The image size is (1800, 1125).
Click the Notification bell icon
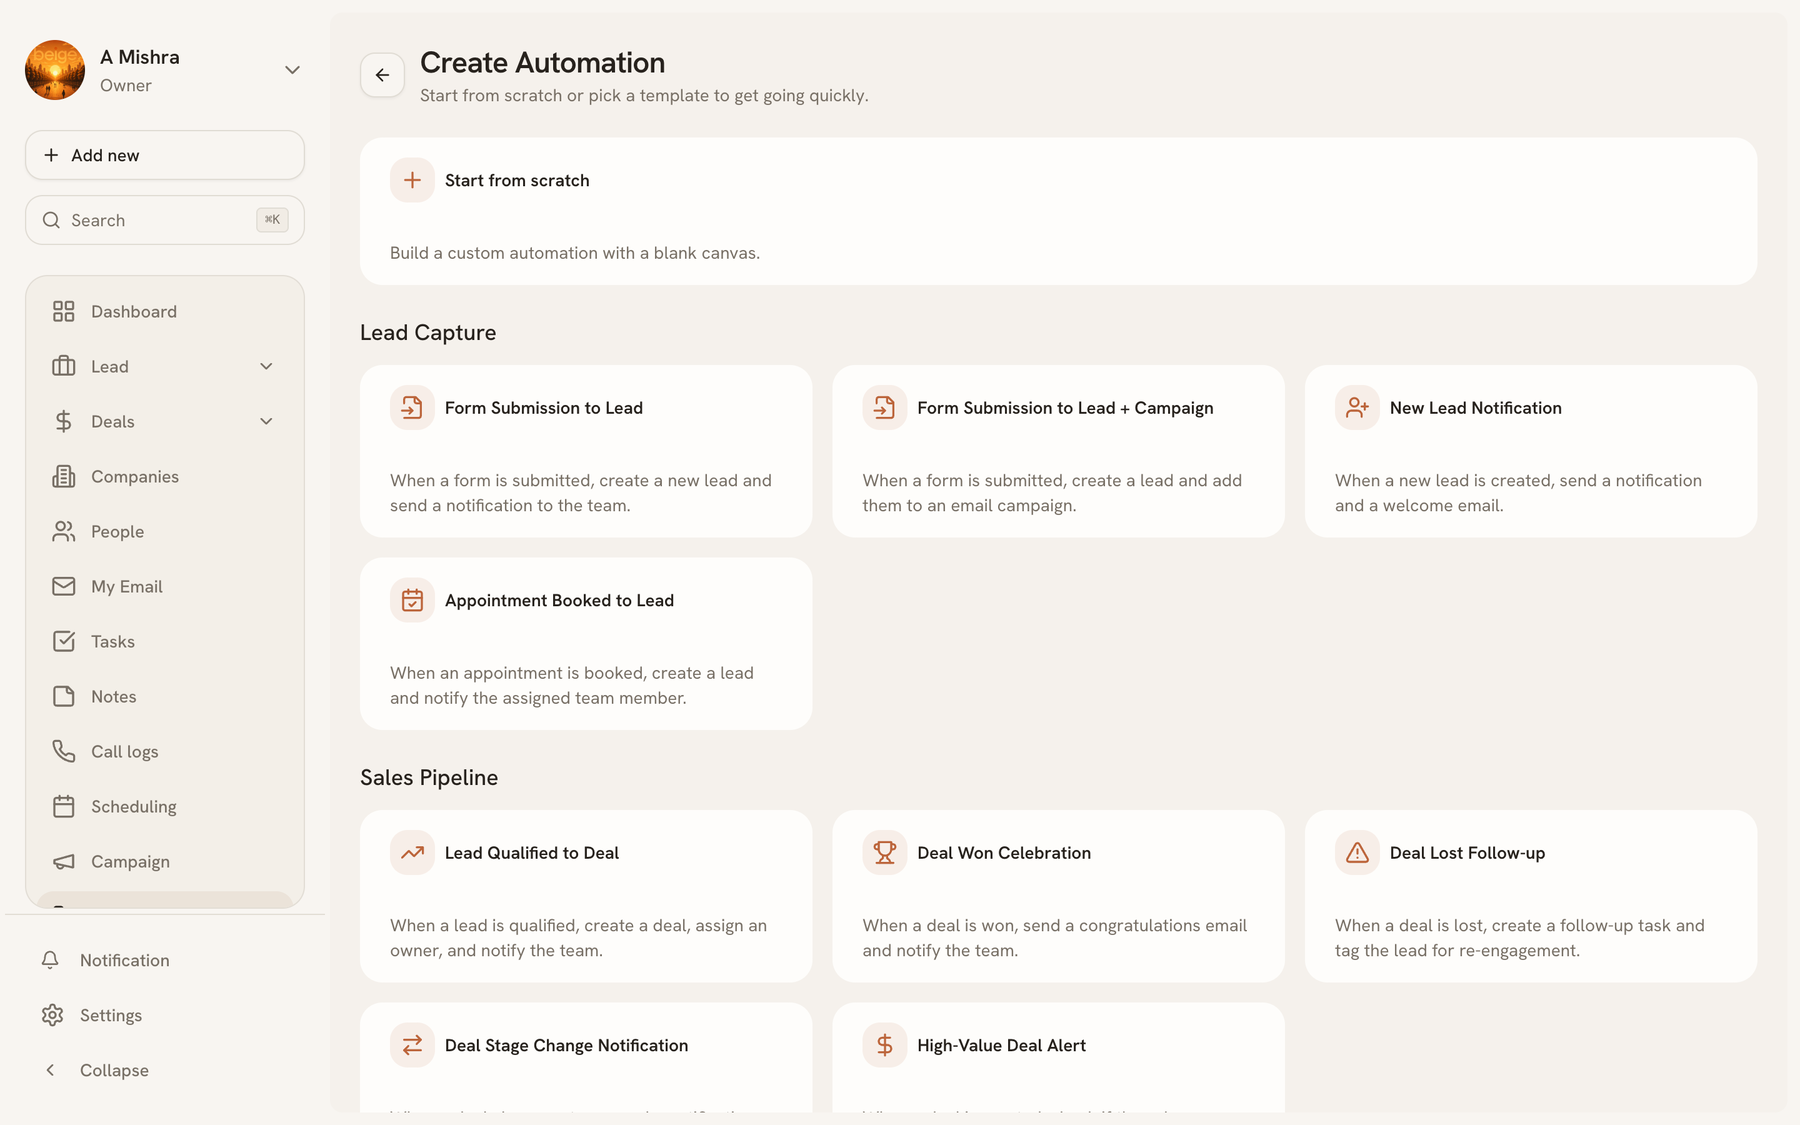point(50,960)
